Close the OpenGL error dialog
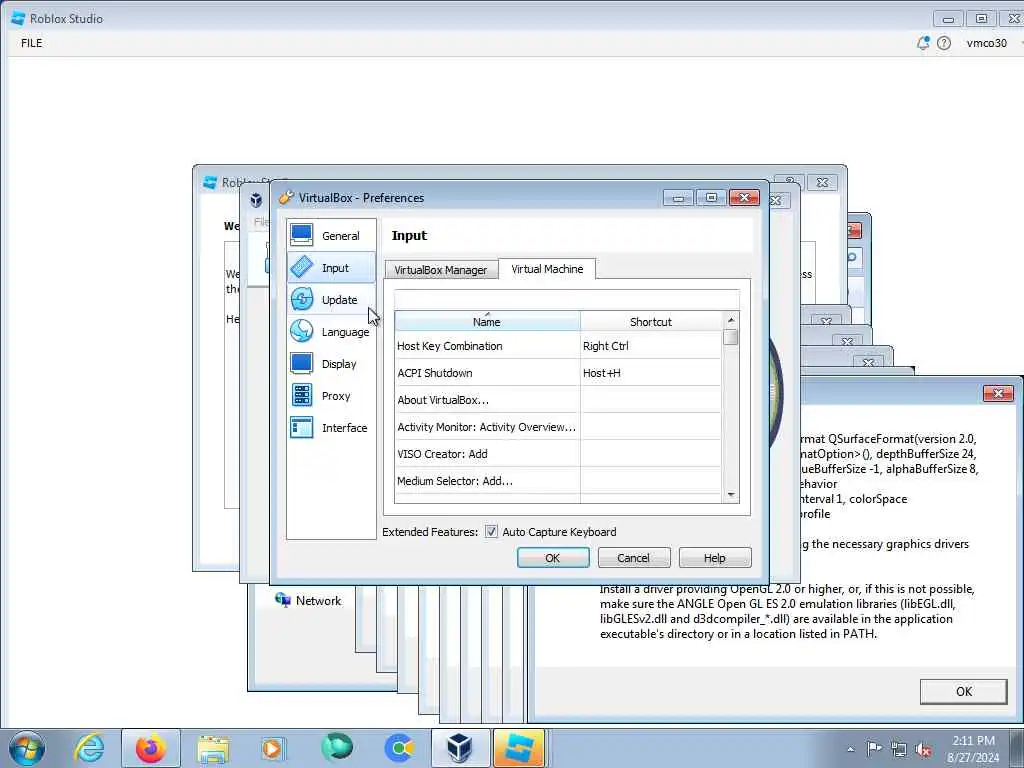Image resolution: width=1024 pixels, height=768 pixels. [x=998, y=393]
